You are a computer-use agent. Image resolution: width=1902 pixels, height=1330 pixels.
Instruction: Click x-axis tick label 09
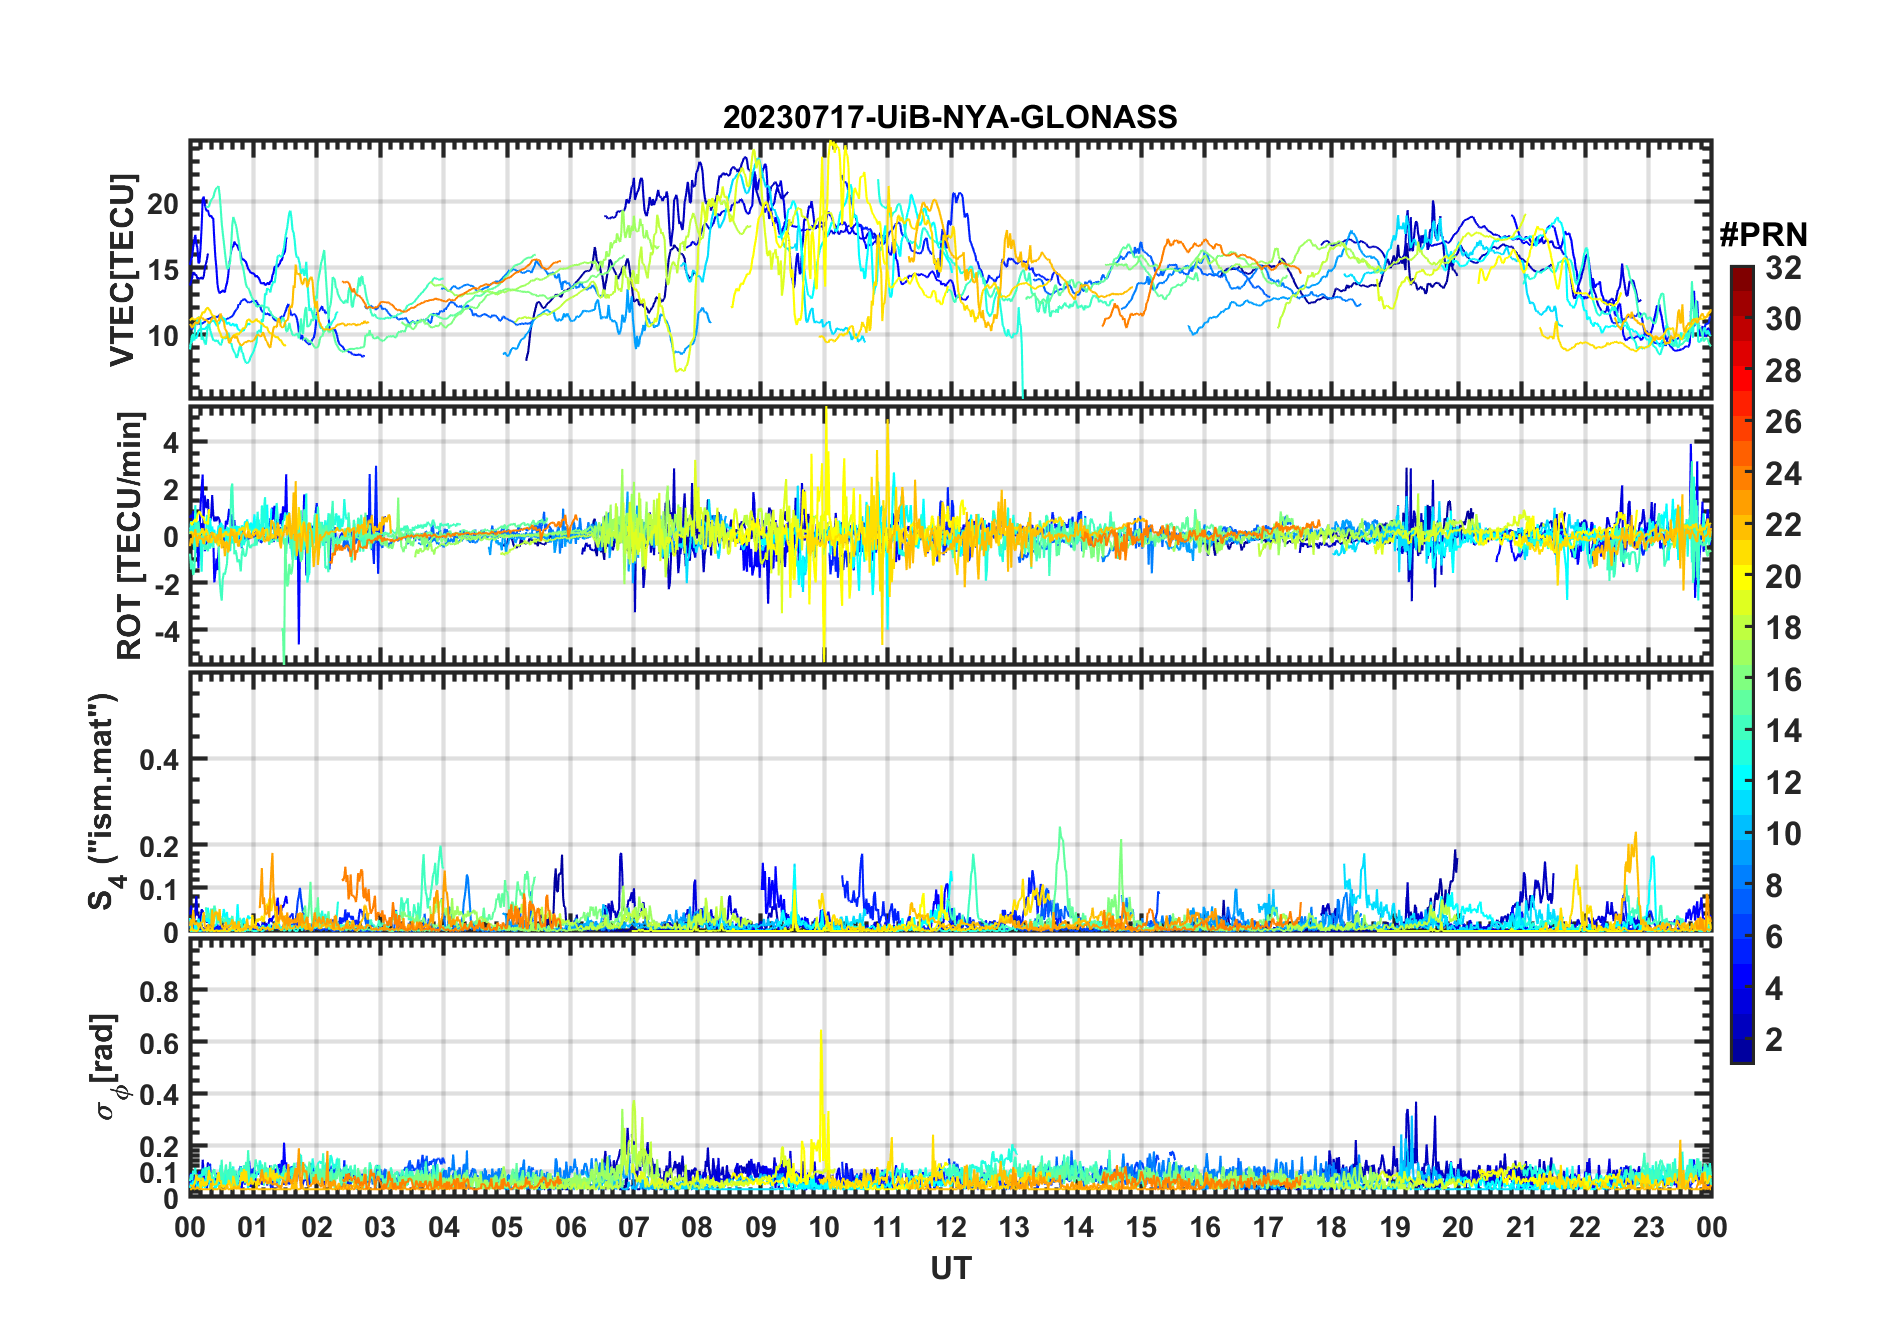pos(760,1227)
